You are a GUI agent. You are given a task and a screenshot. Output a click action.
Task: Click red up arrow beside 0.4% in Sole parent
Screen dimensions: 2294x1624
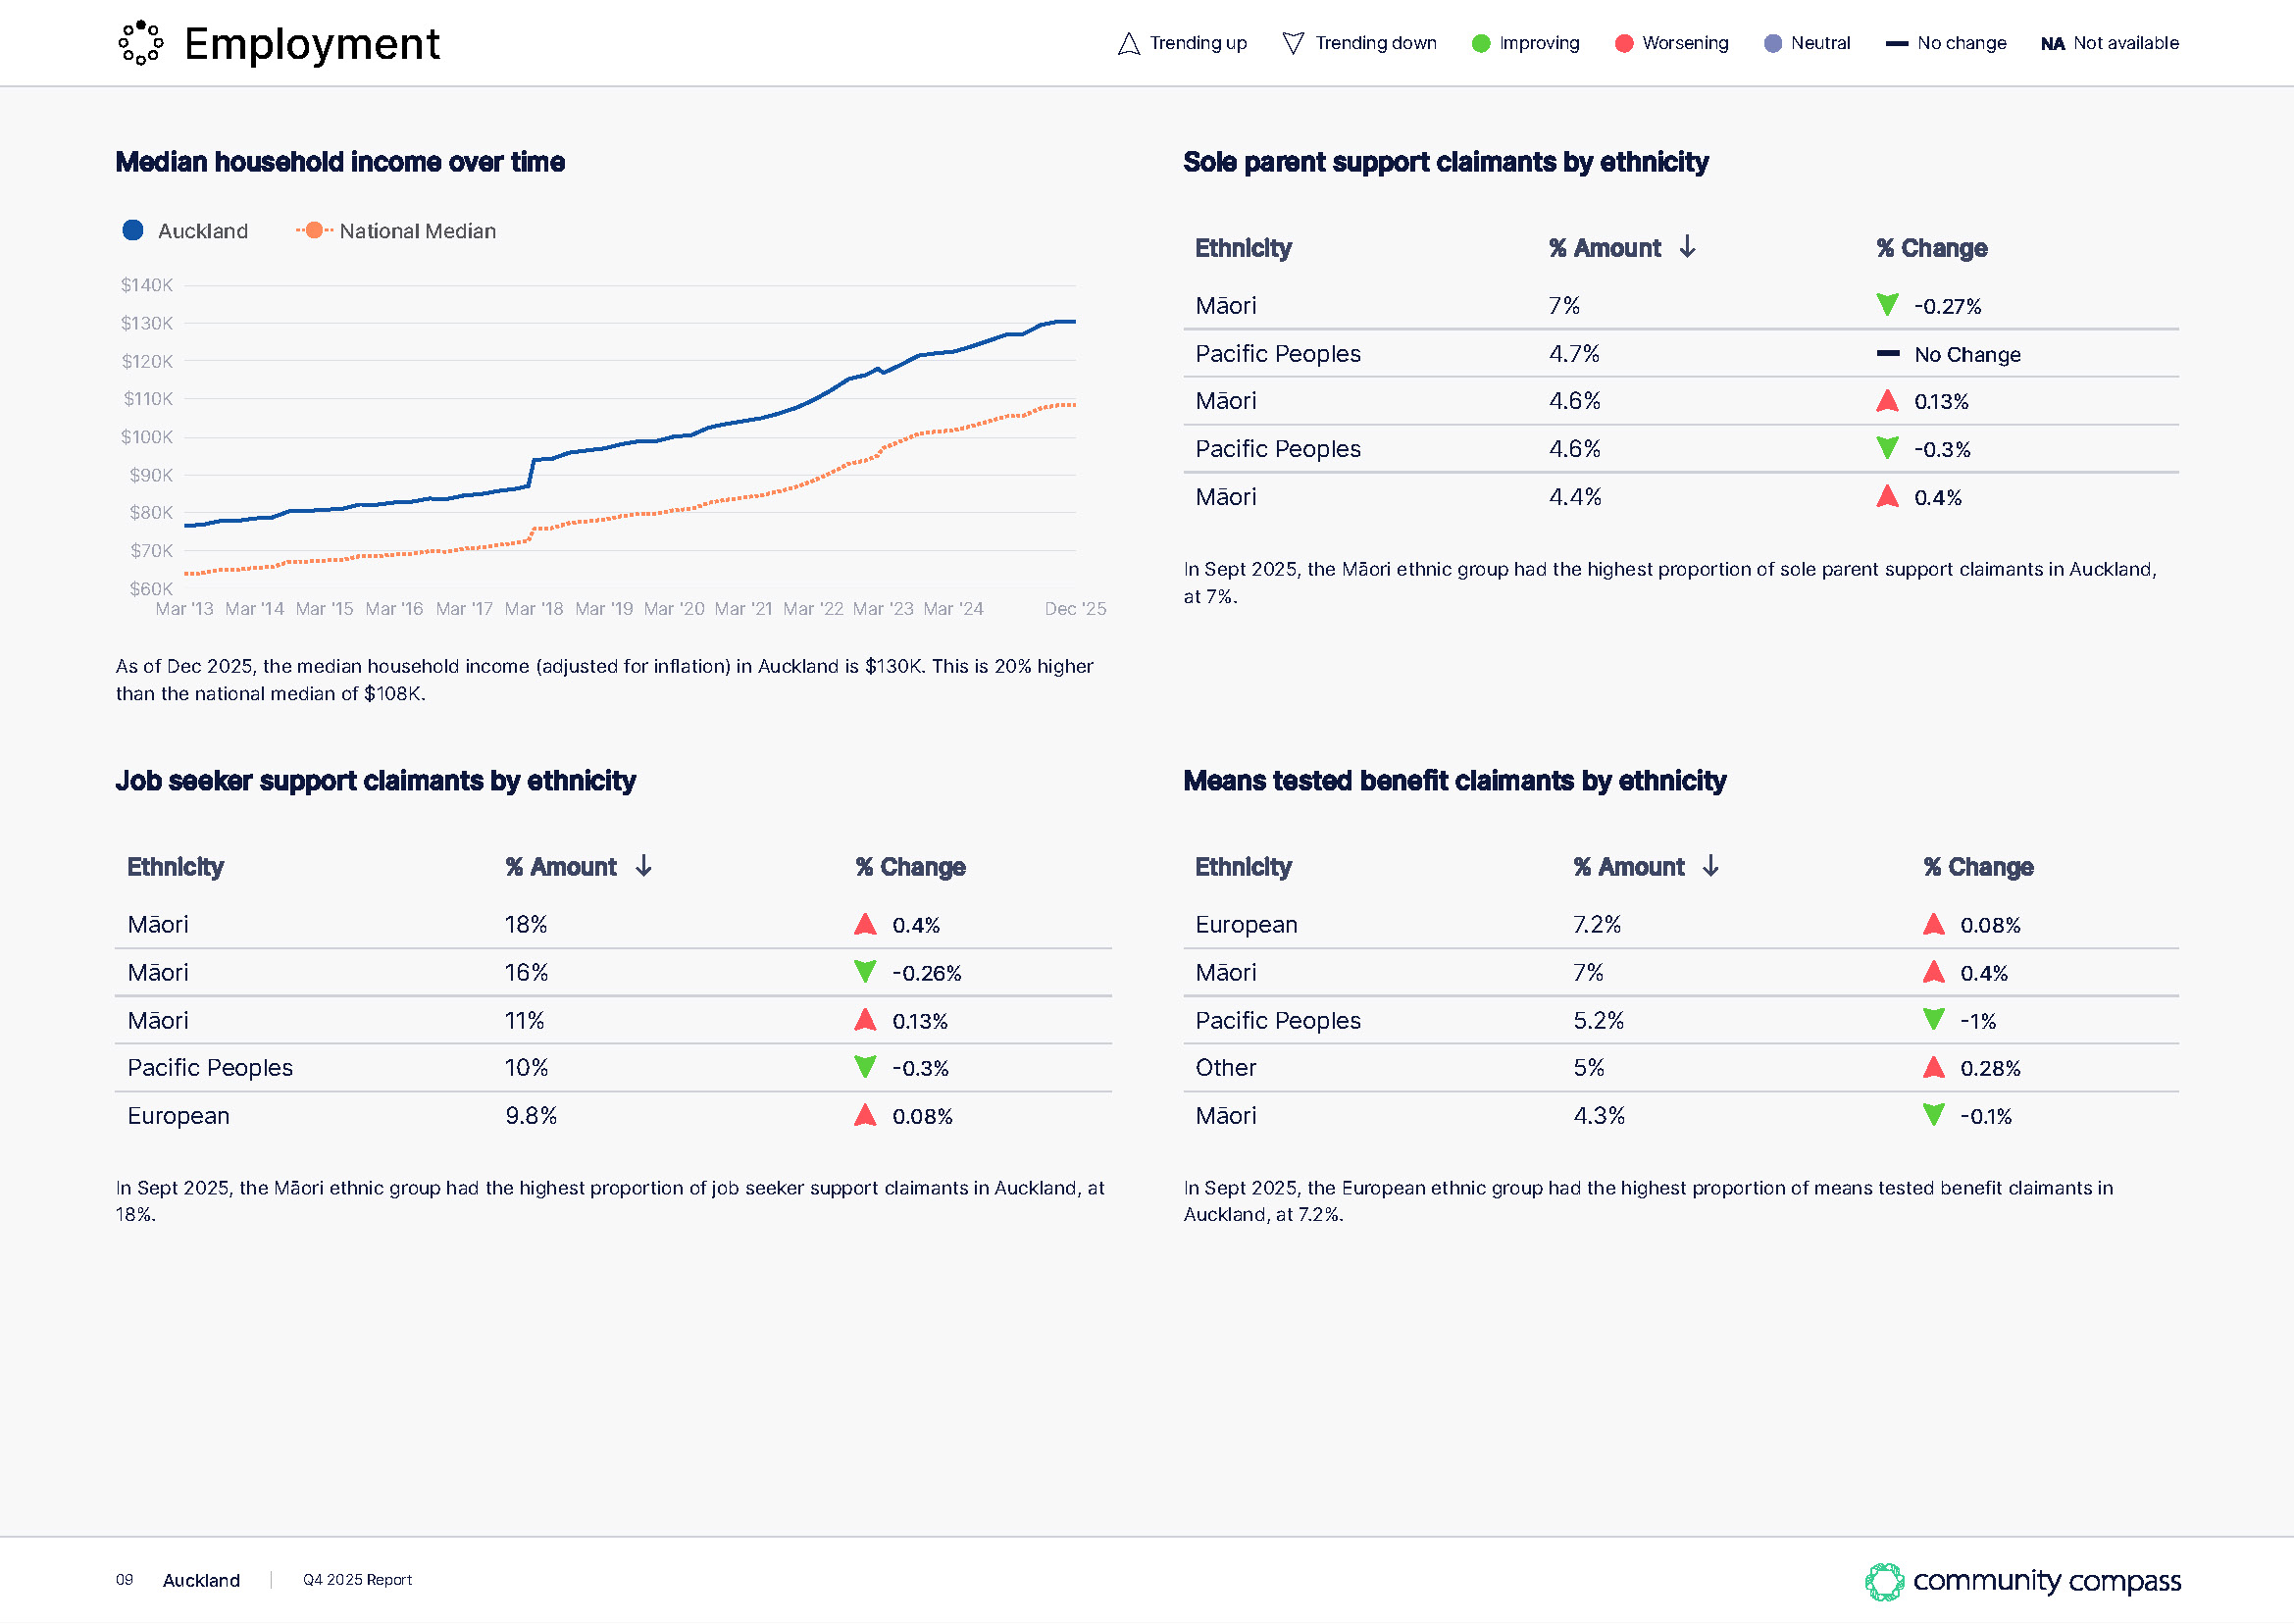tap(1887, 496)
